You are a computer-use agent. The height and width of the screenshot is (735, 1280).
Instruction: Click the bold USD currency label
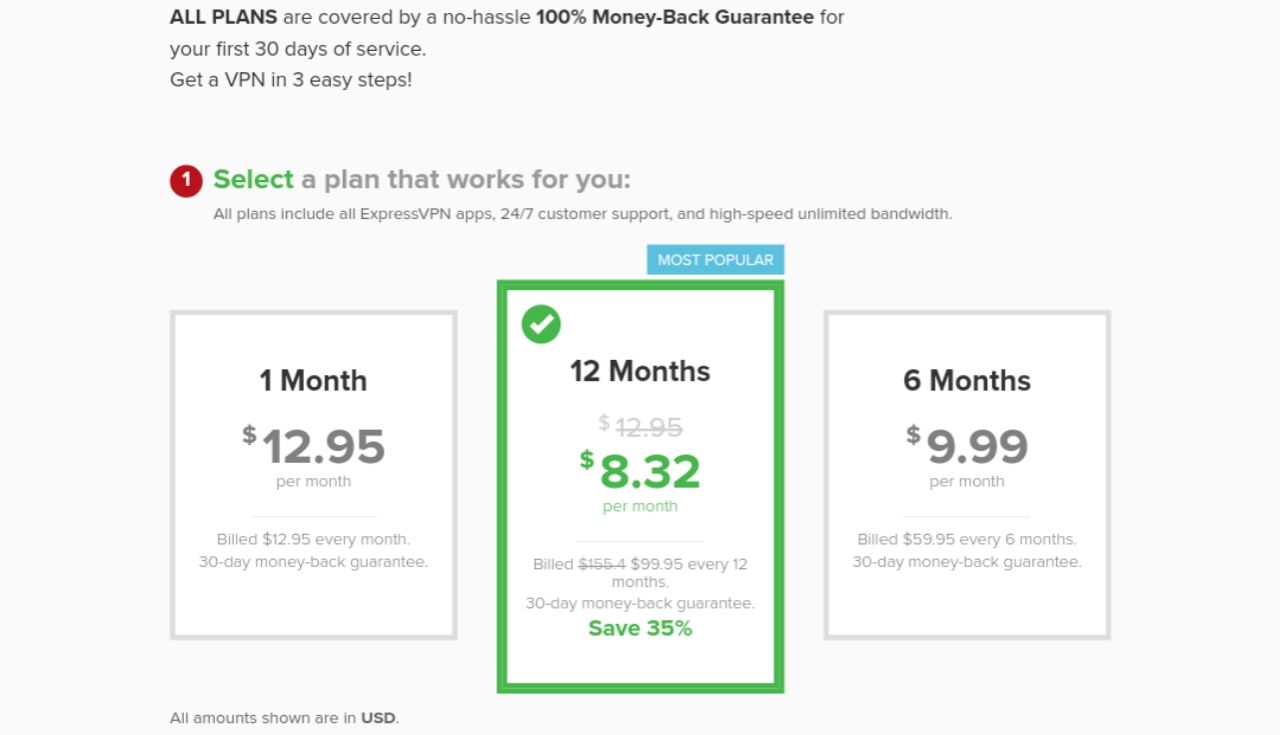click(378, 718)
